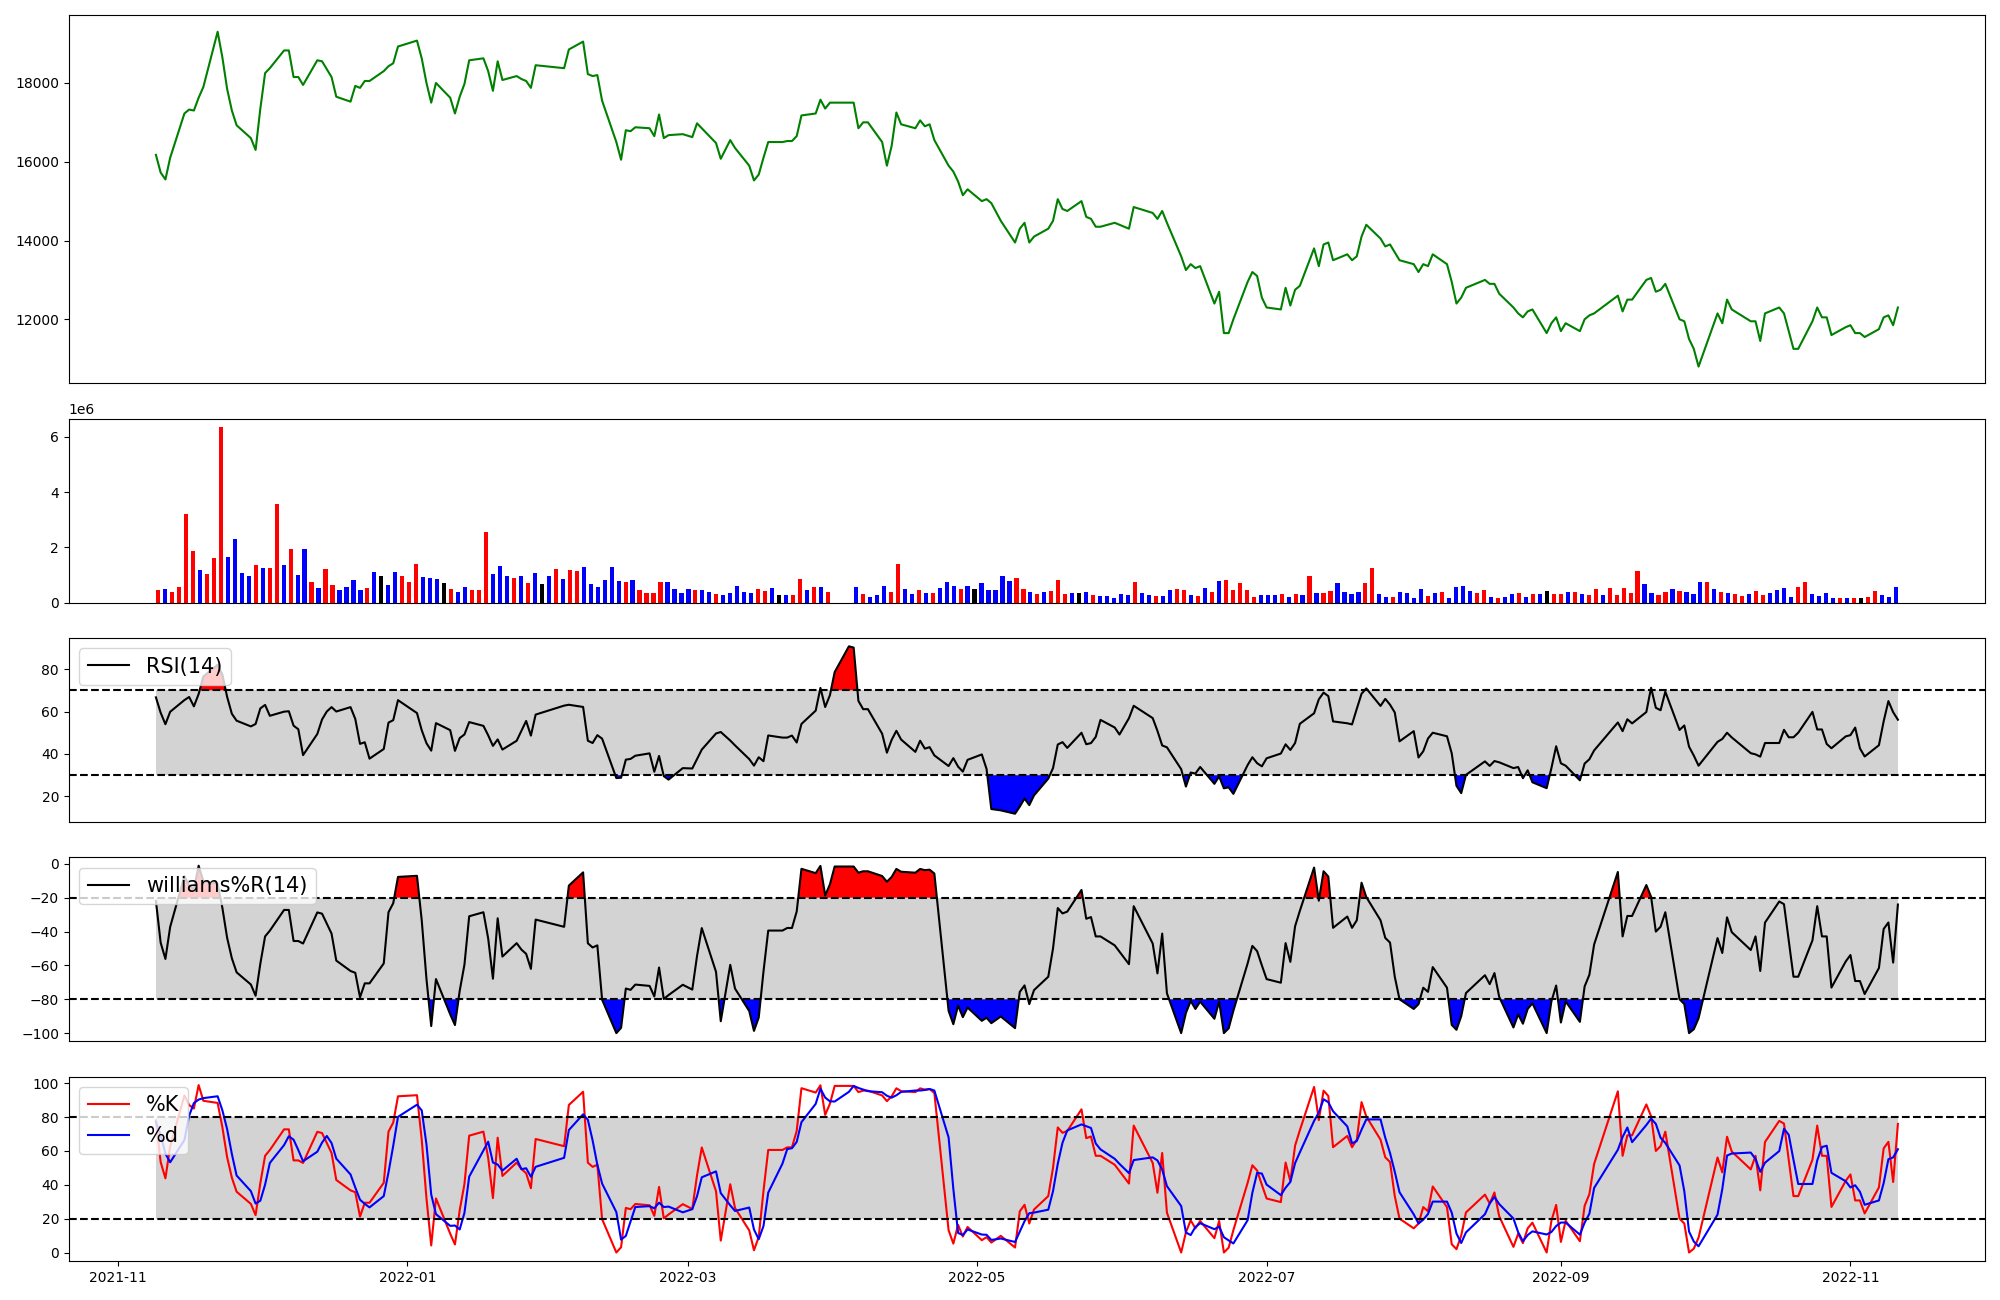Click the 18000 price axis label
The image size is (2000, 1300).
pos(37,83)
